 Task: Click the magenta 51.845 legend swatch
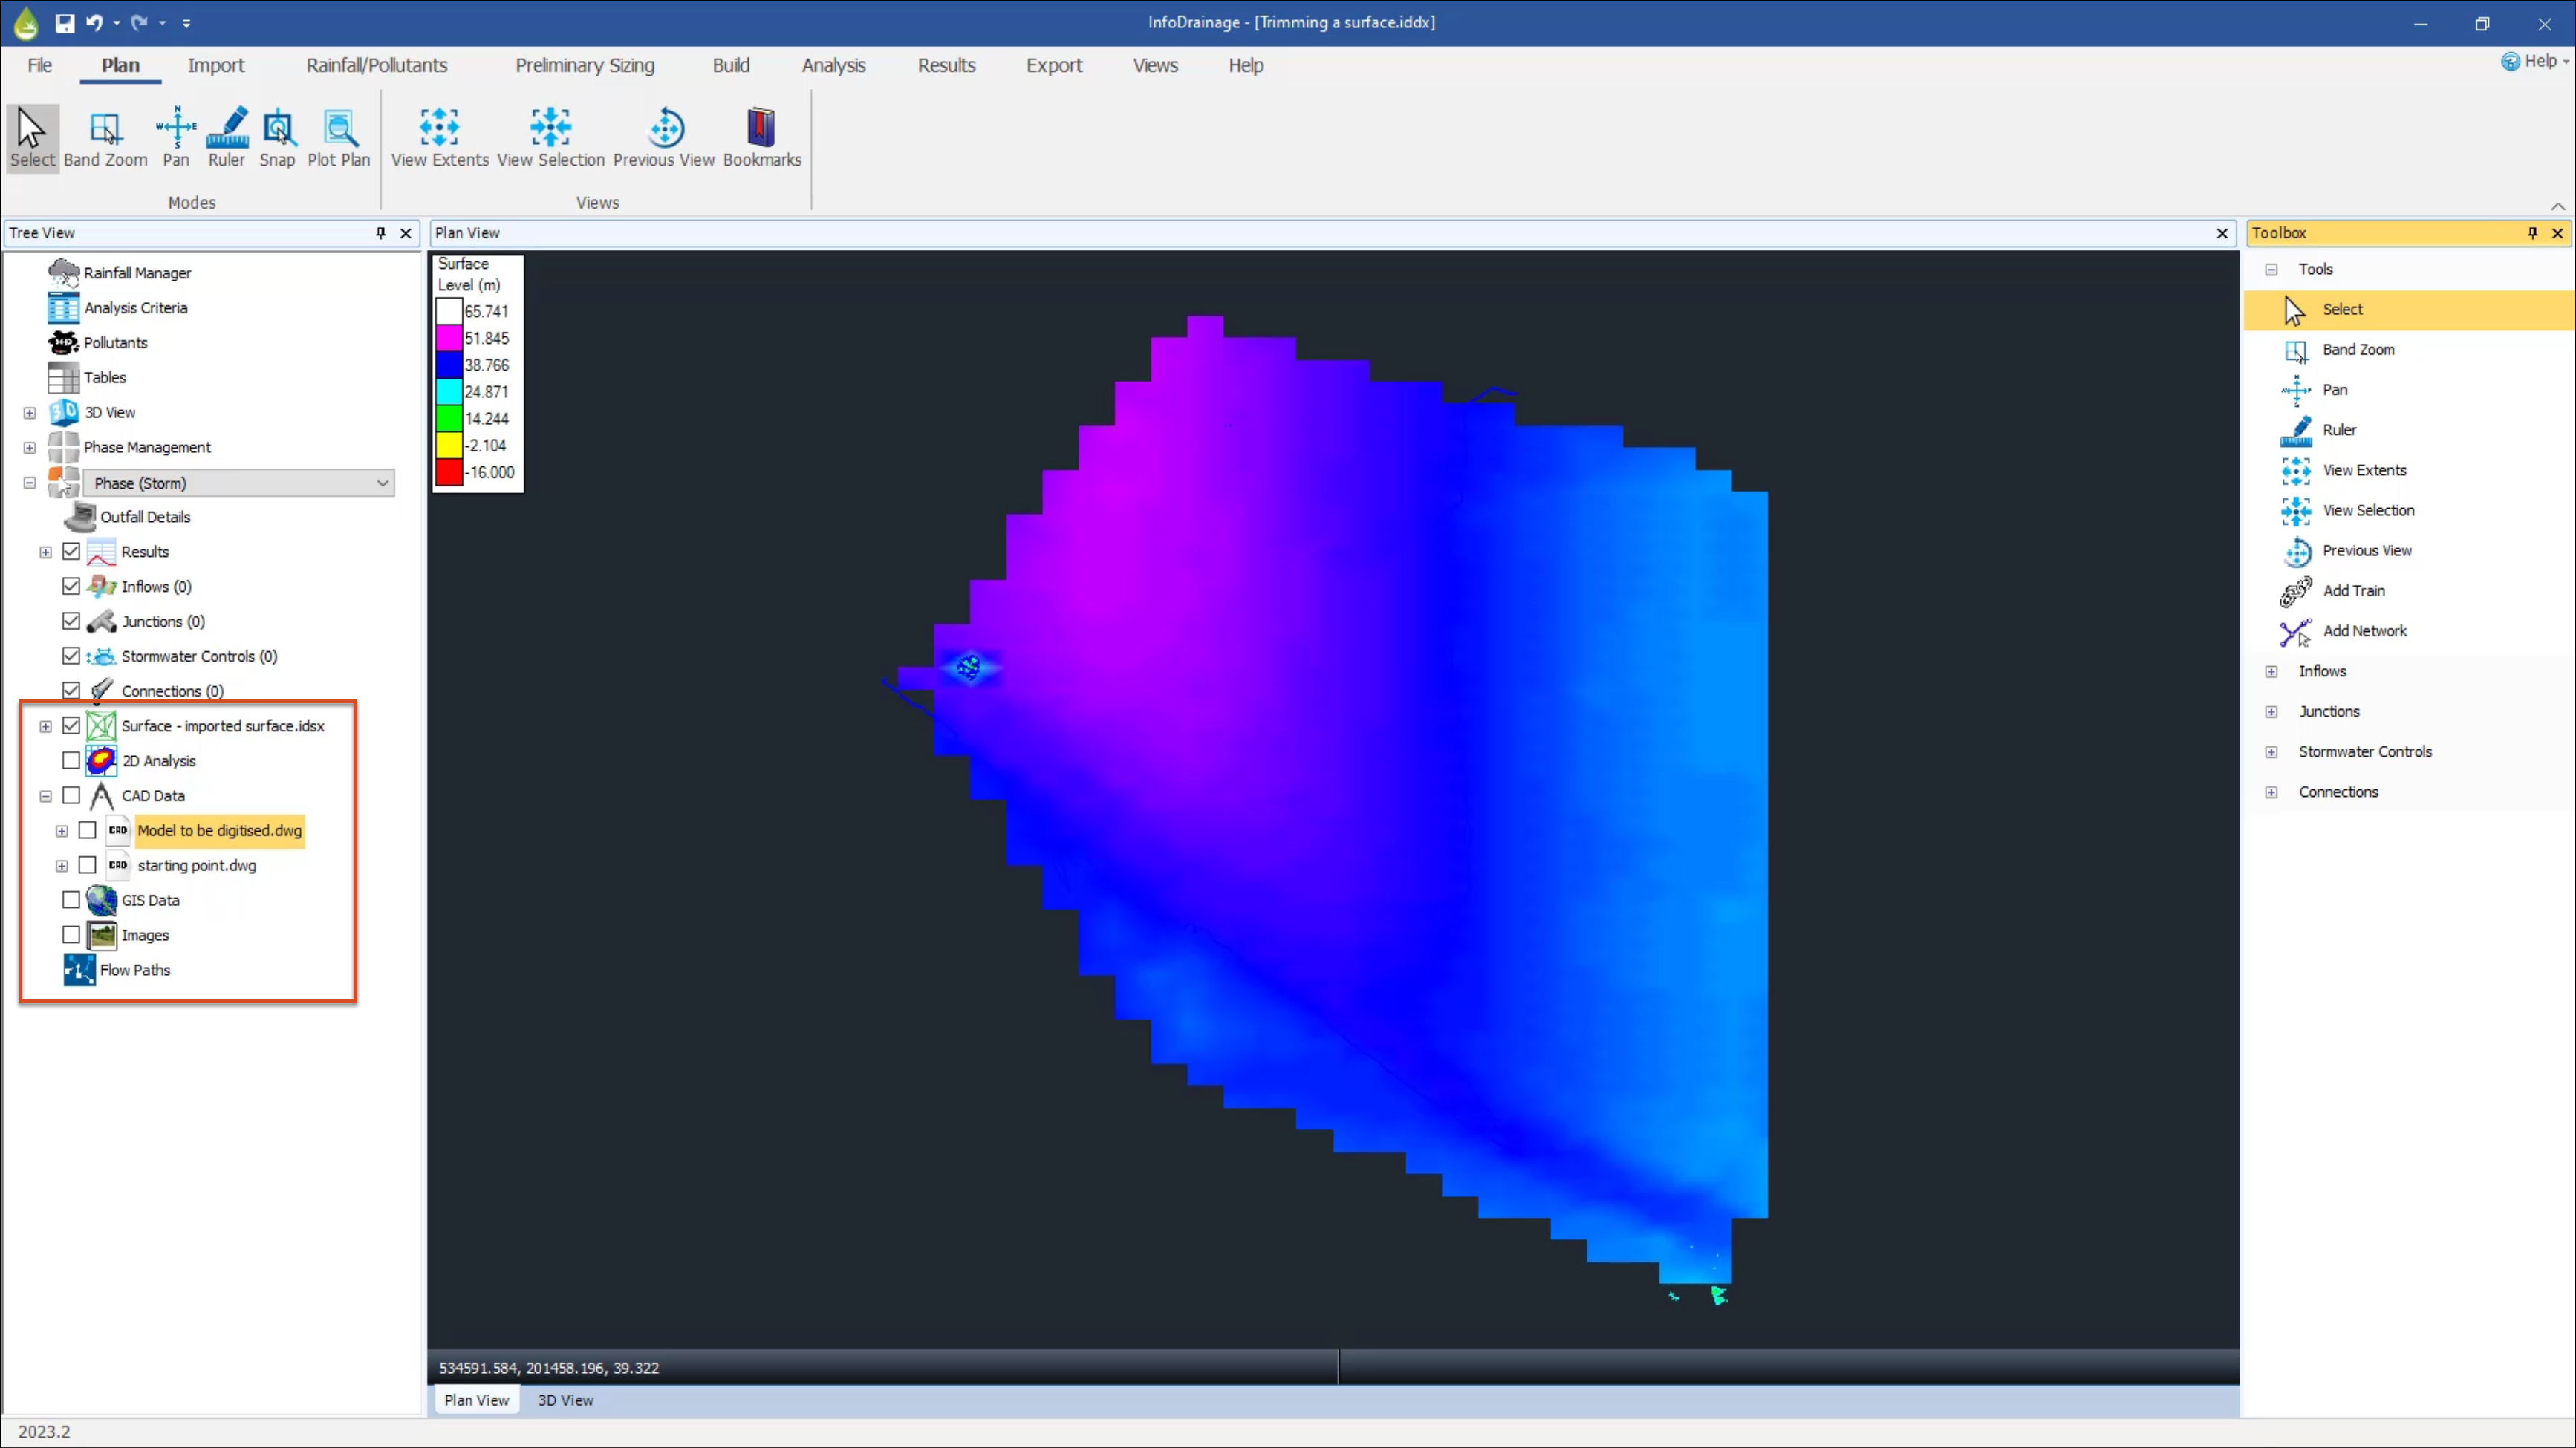[449, 338]
